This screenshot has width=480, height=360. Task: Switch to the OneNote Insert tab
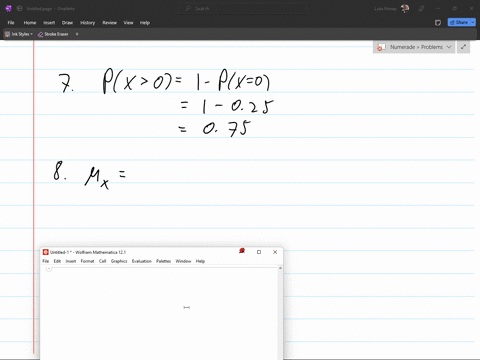tap(49, 23)
